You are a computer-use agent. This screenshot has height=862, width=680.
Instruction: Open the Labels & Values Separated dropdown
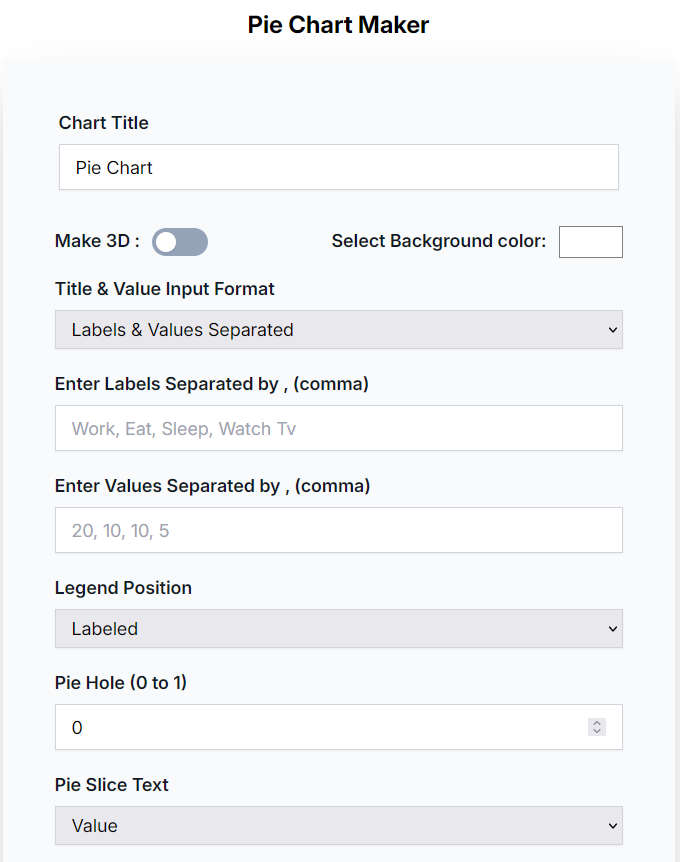tap(339, 329)
